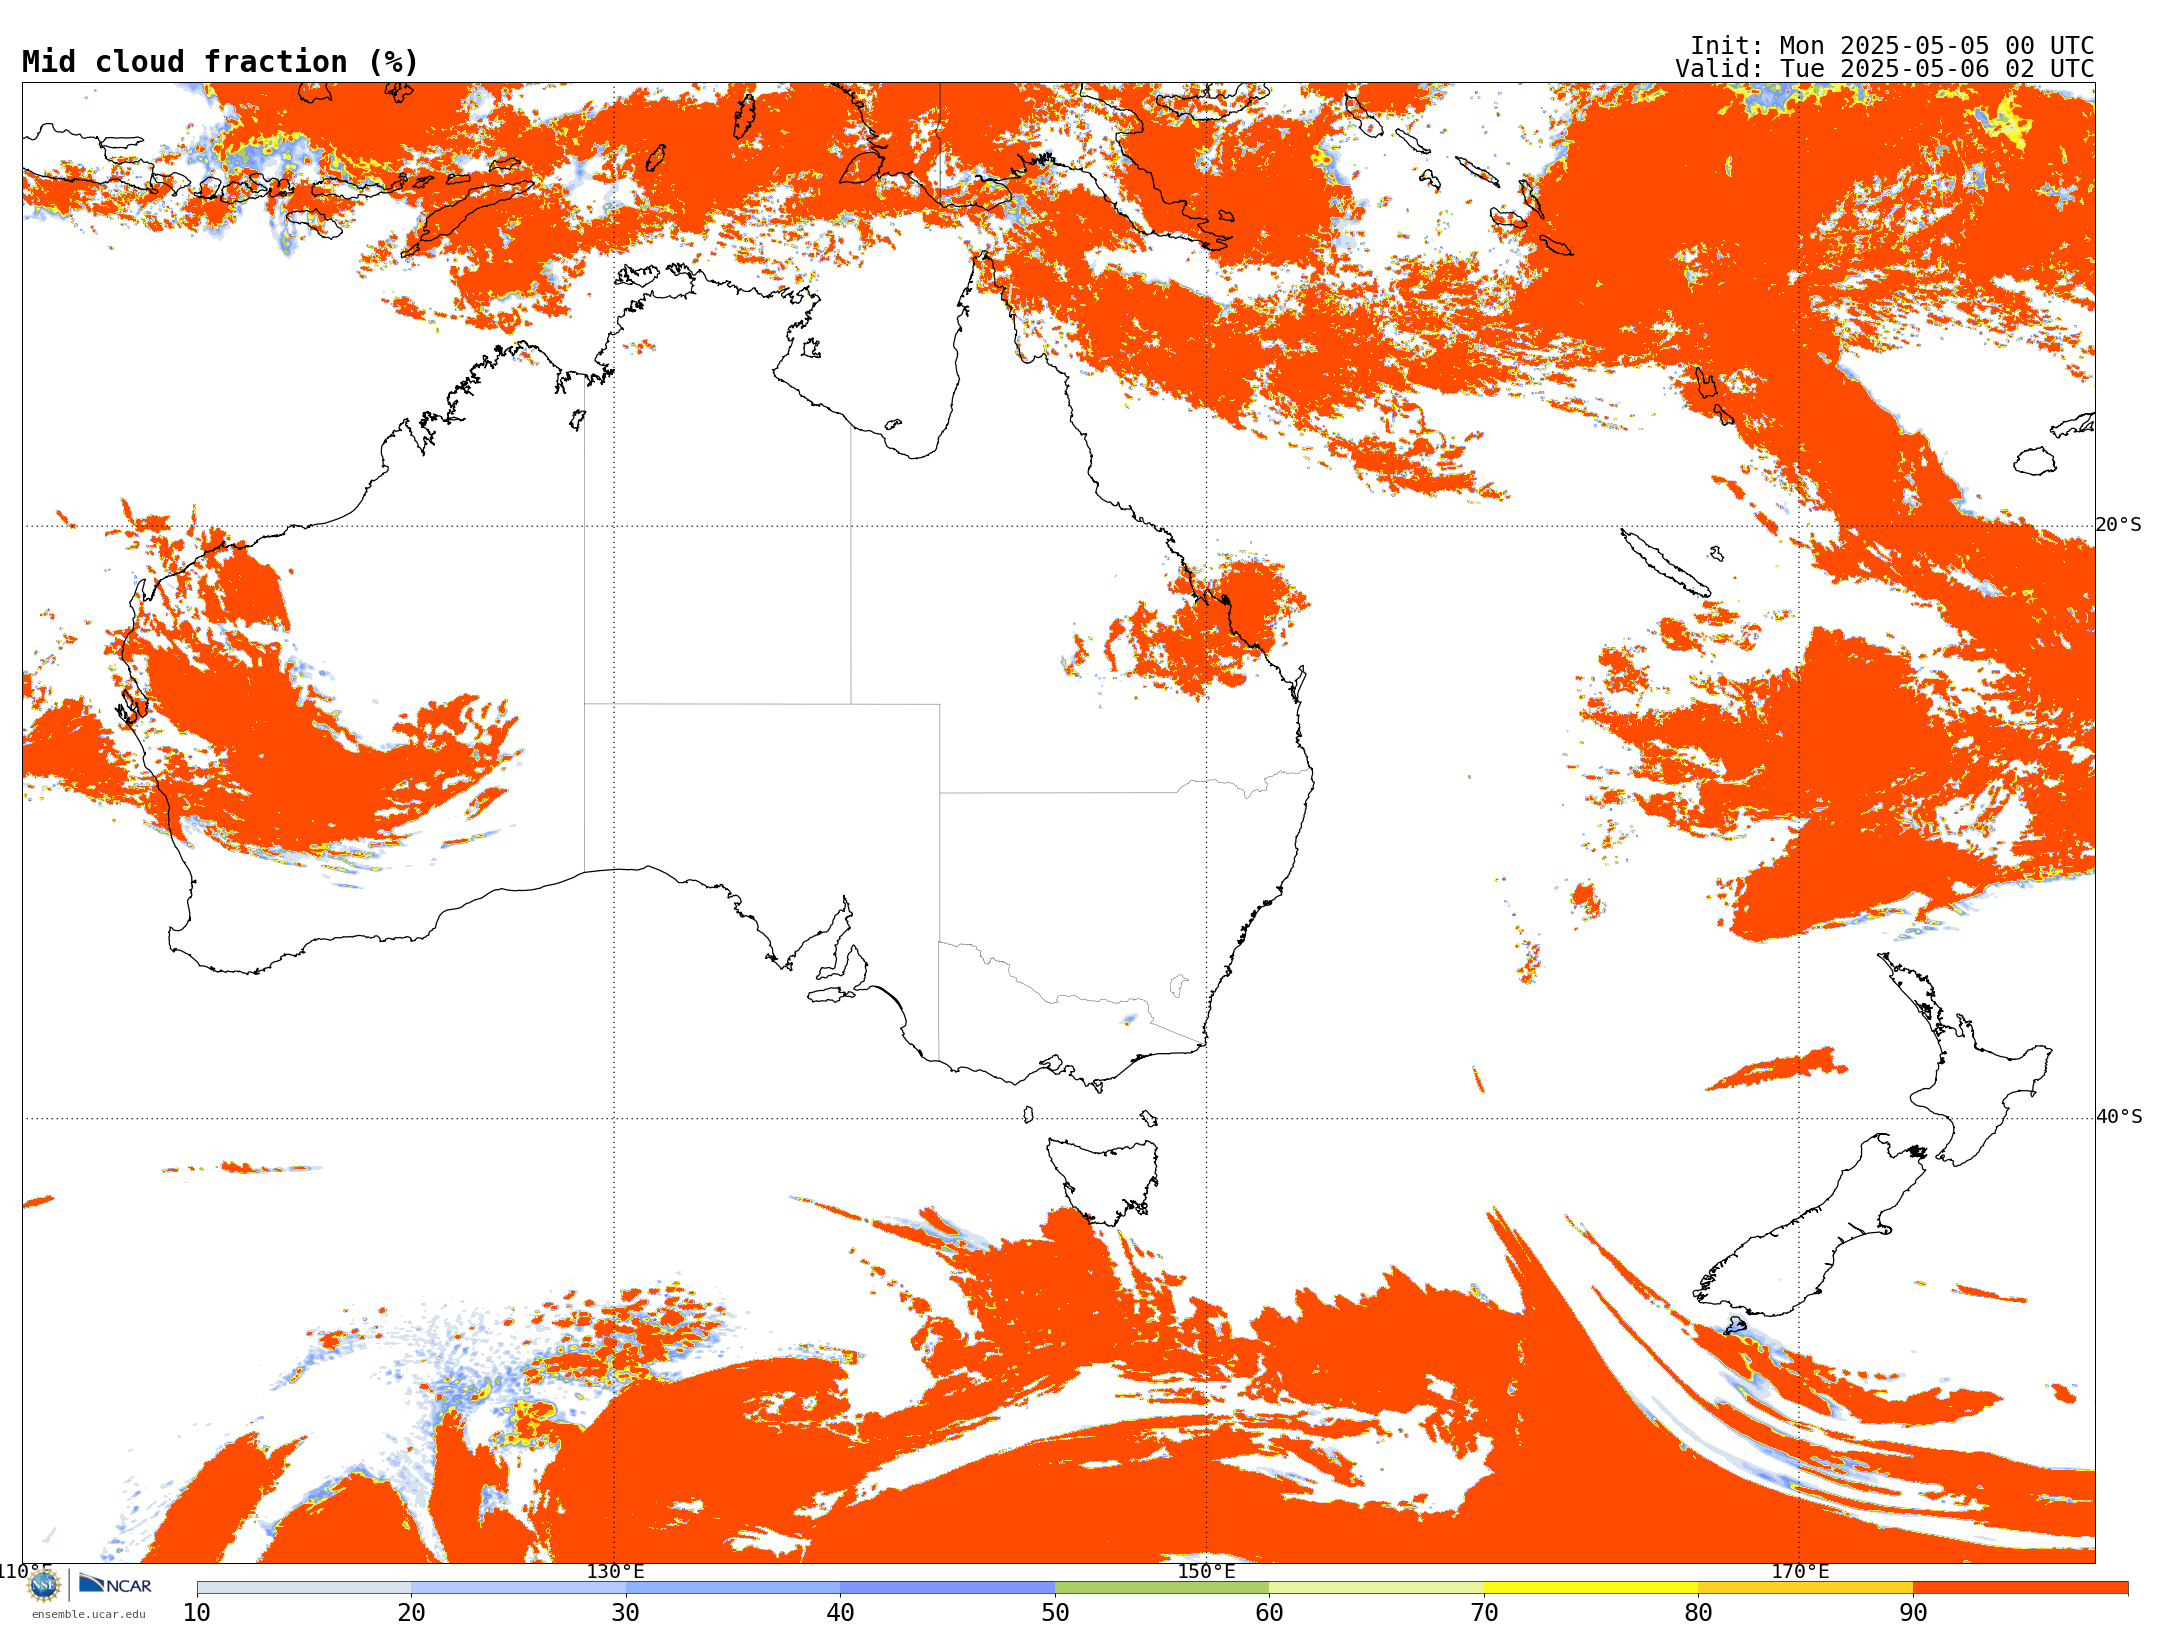2160x1626 pixels.
Task: Click the ensemble.ucar.edu text
Action: coord(88,1614)
